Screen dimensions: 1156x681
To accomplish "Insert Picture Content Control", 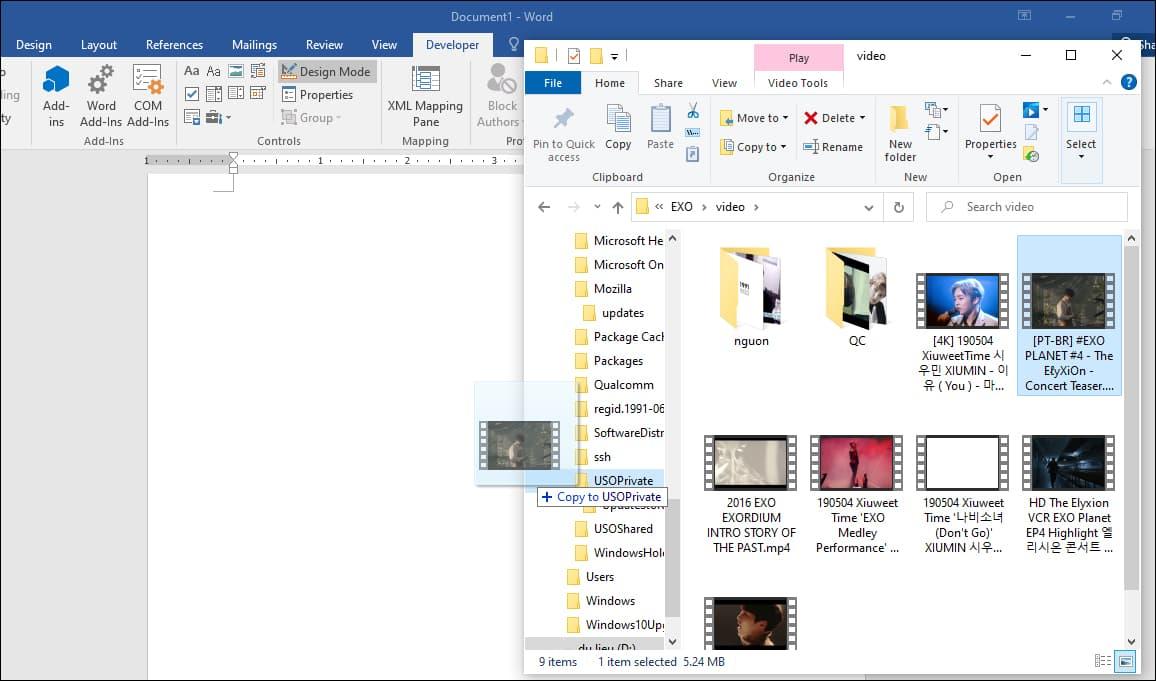I will click(x=236, y=71).
